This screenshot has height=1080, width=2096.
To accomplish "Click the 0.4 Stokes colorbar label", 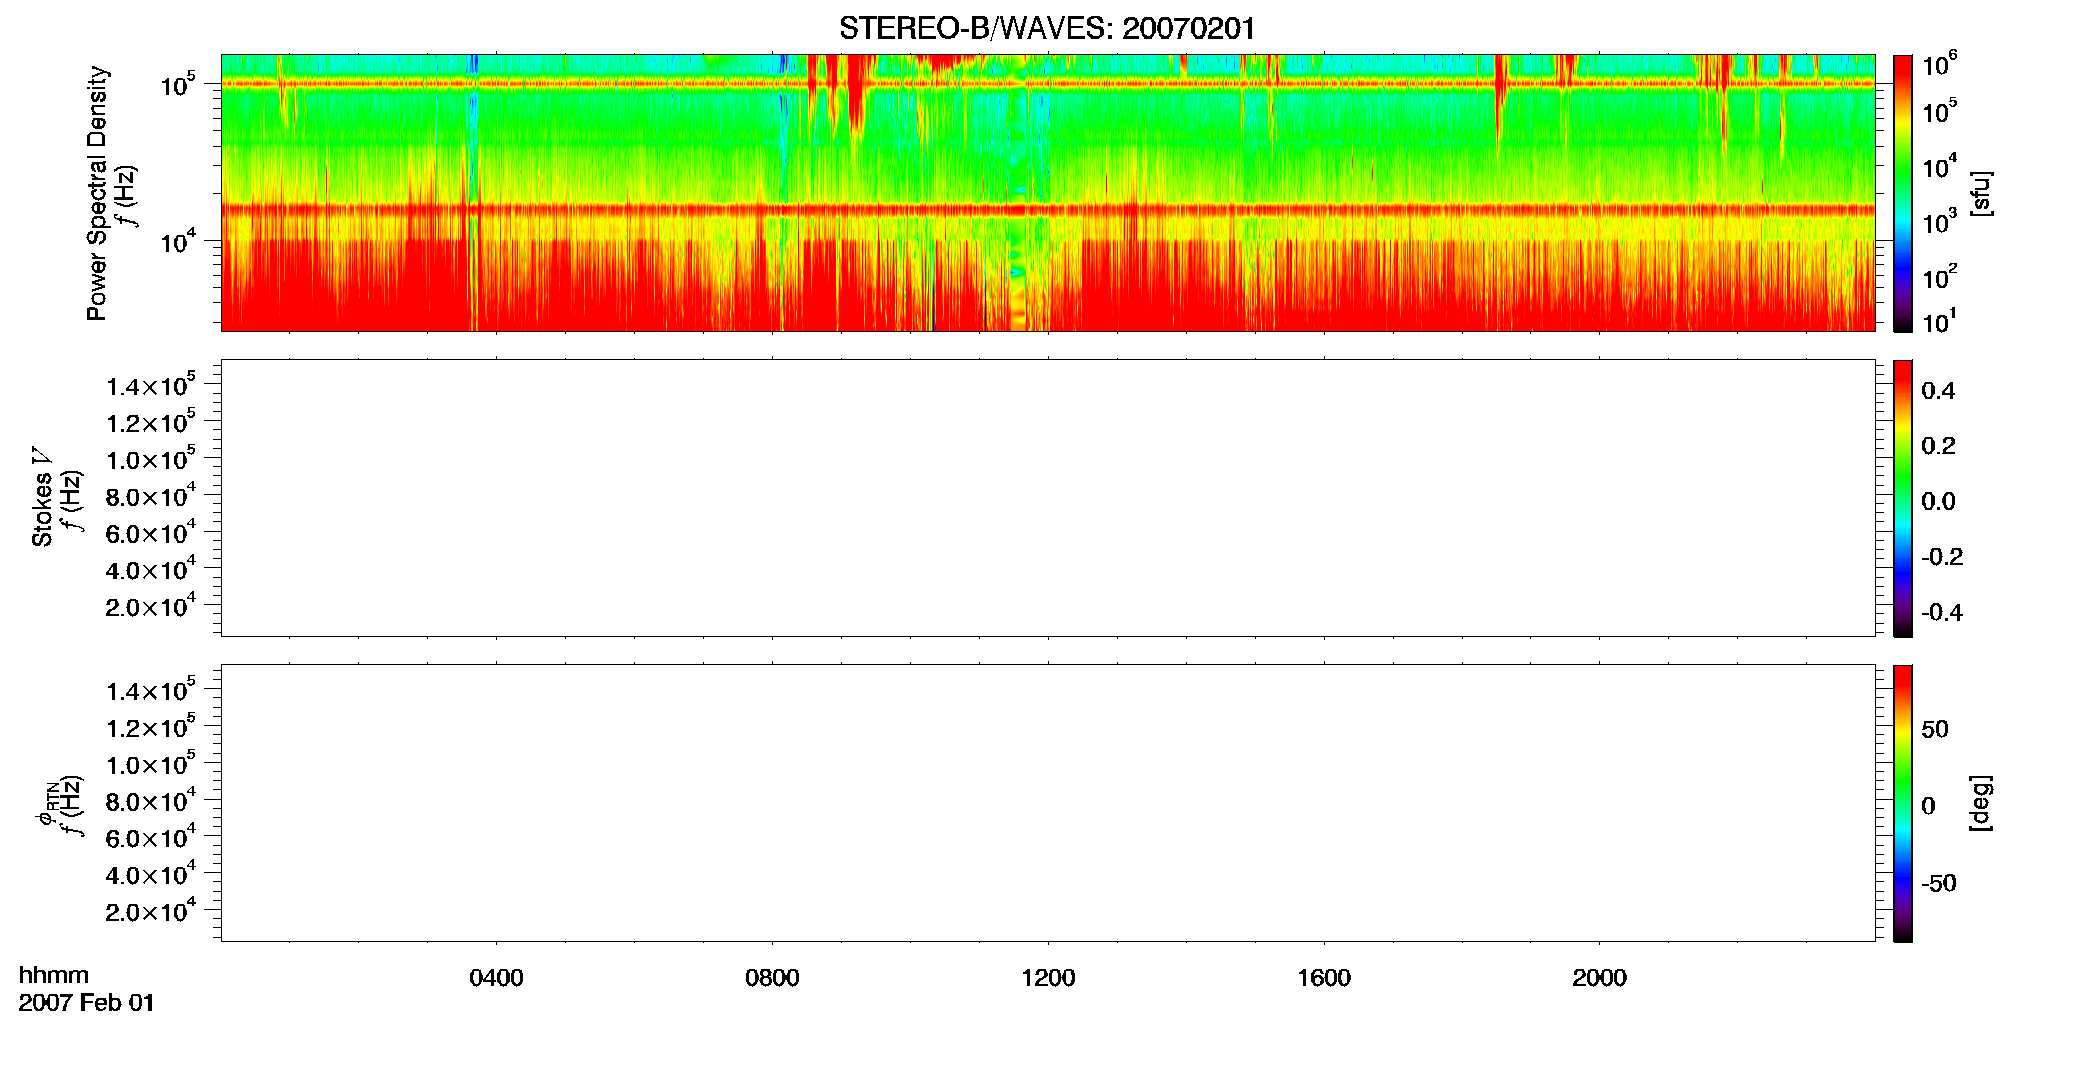I will tap(1938, 391).
